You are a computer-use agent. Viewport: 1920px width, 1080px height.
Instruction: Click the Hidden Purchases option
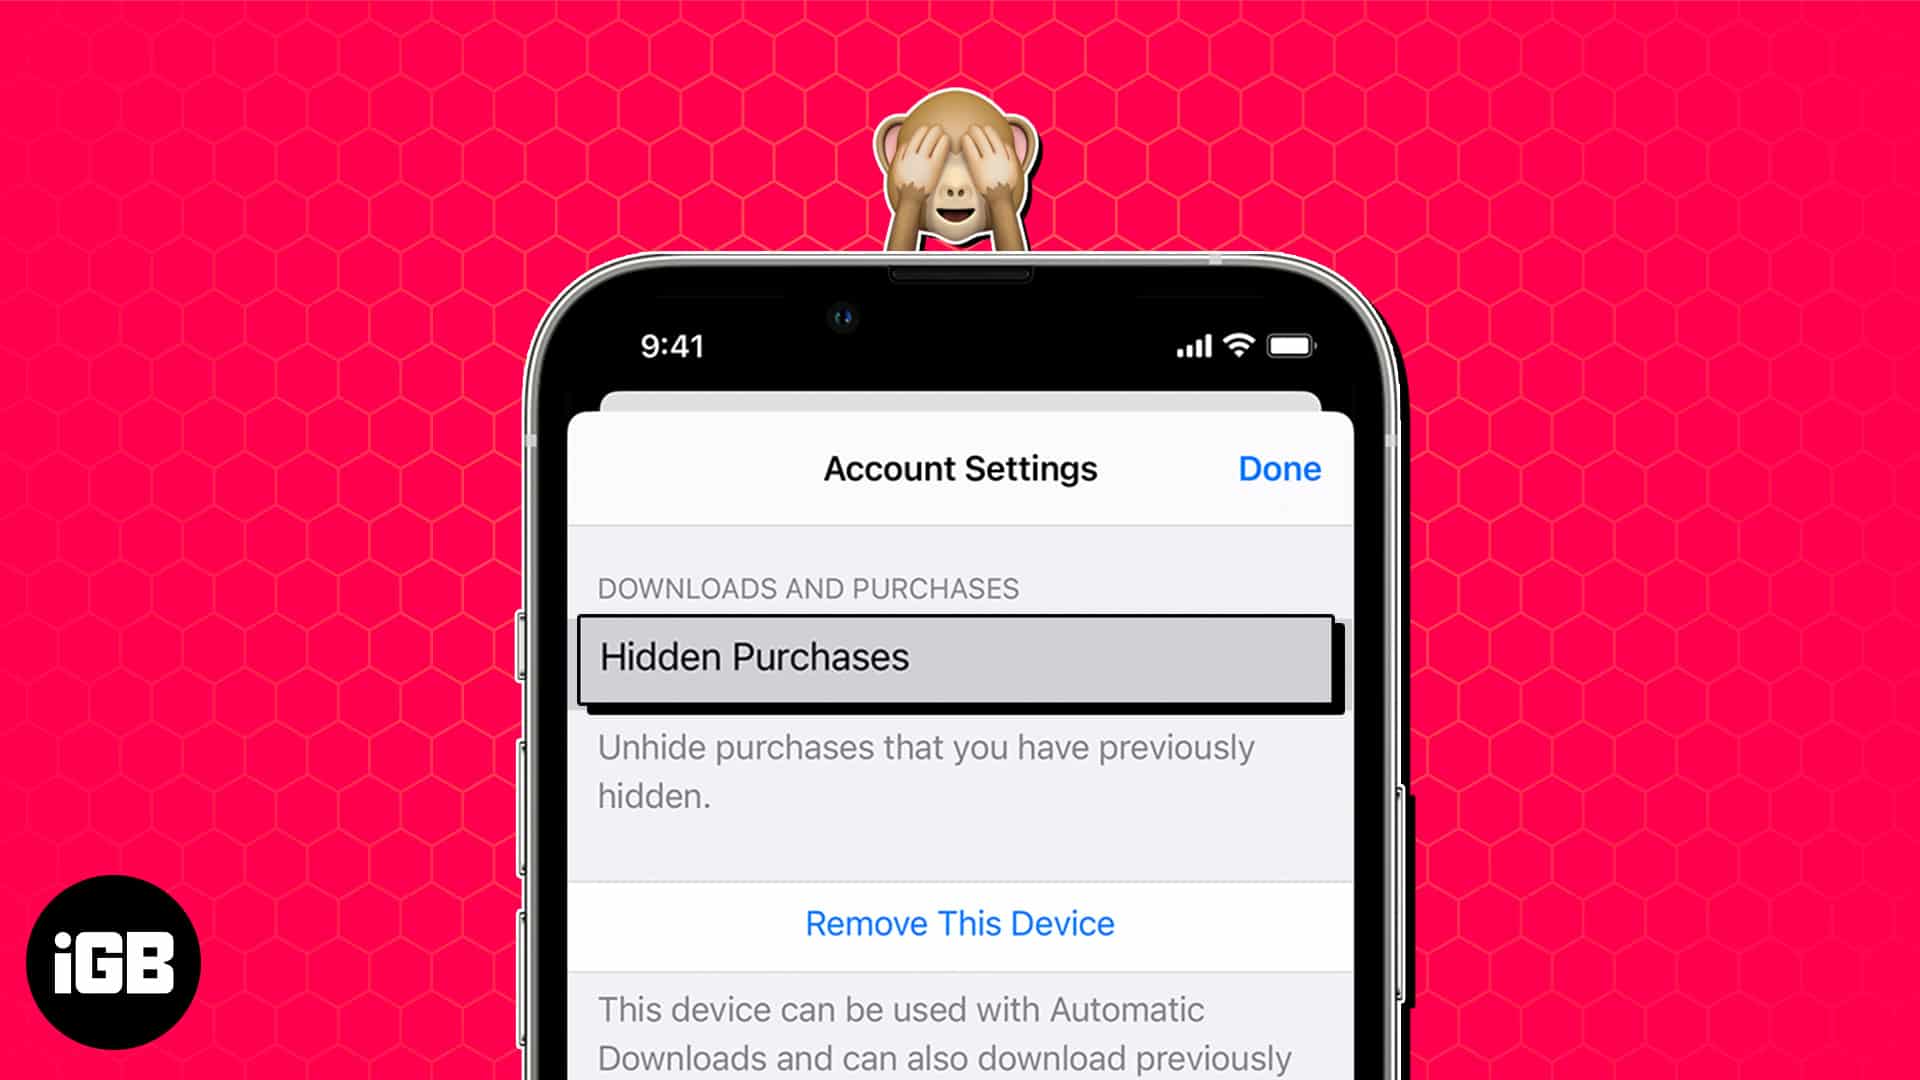coord(959,657)
